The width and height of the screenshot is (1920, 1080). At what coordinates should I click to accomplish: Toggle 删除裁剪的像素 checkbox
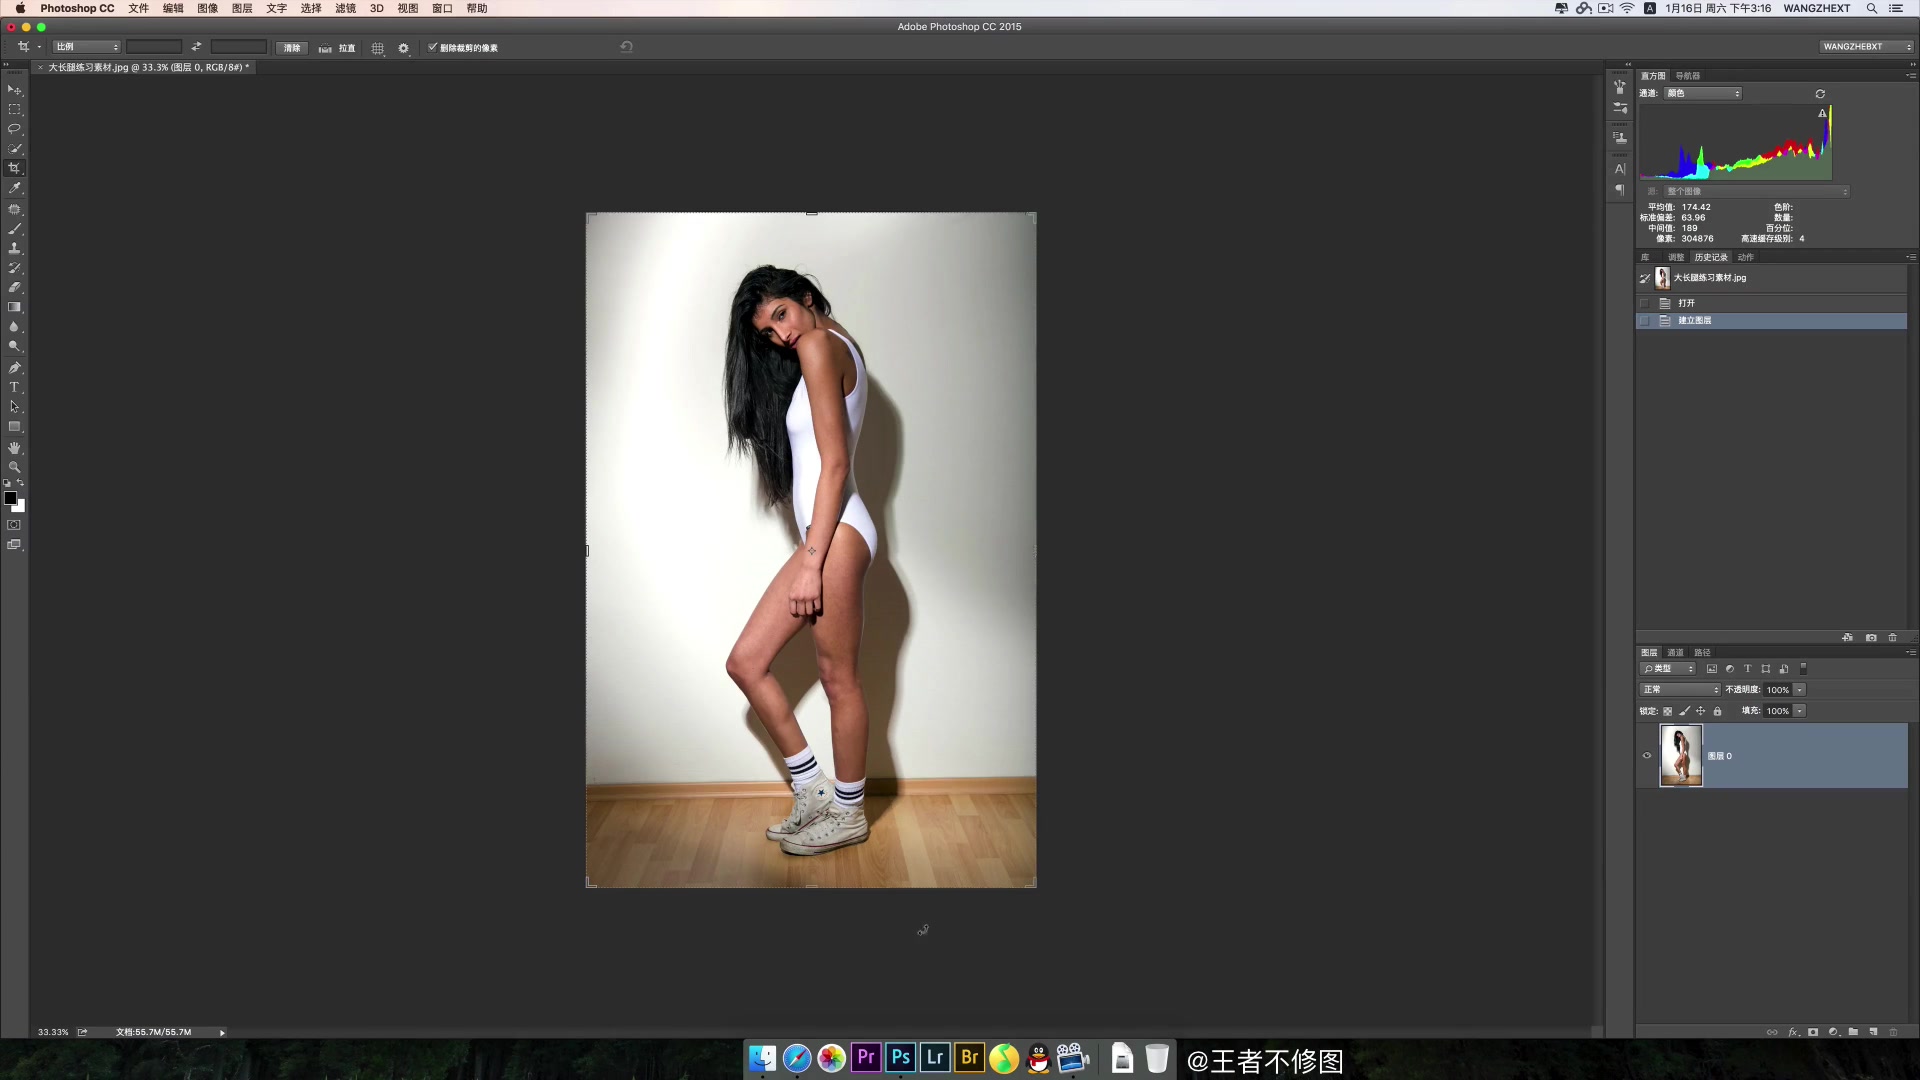433,47
